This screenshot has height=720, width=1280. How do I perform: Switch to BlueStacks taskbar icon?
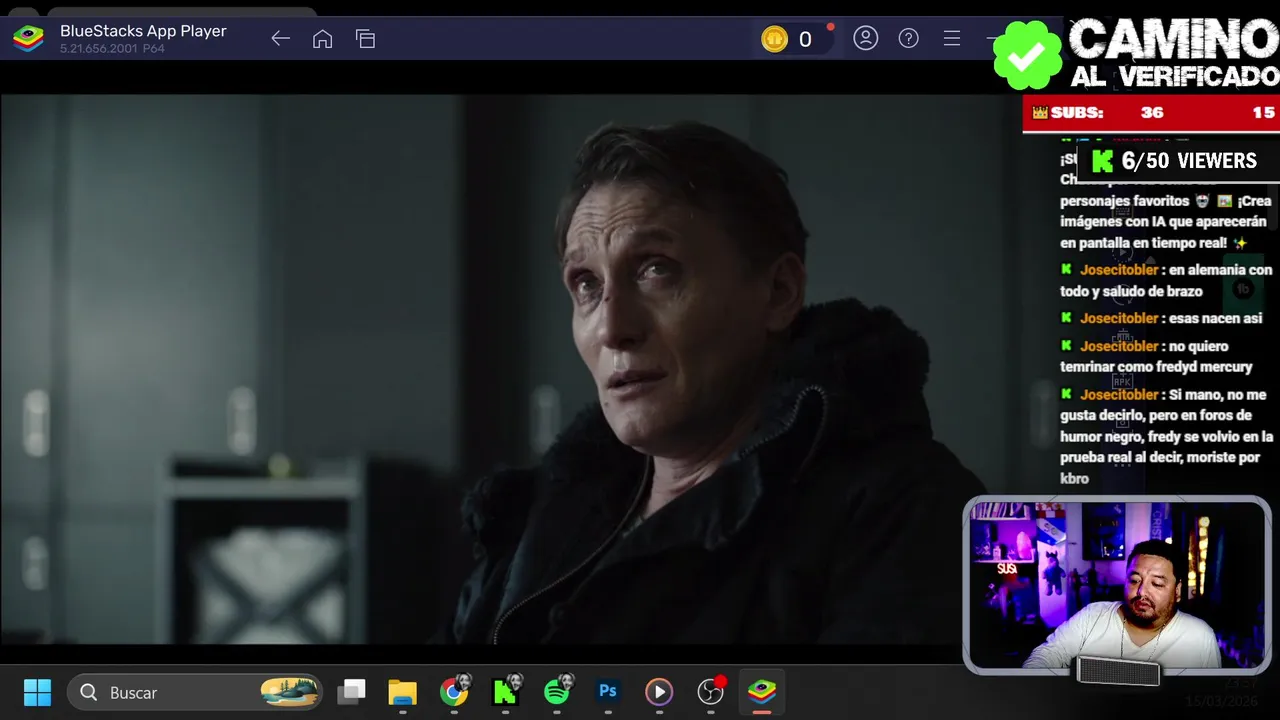tap(762, 692)
